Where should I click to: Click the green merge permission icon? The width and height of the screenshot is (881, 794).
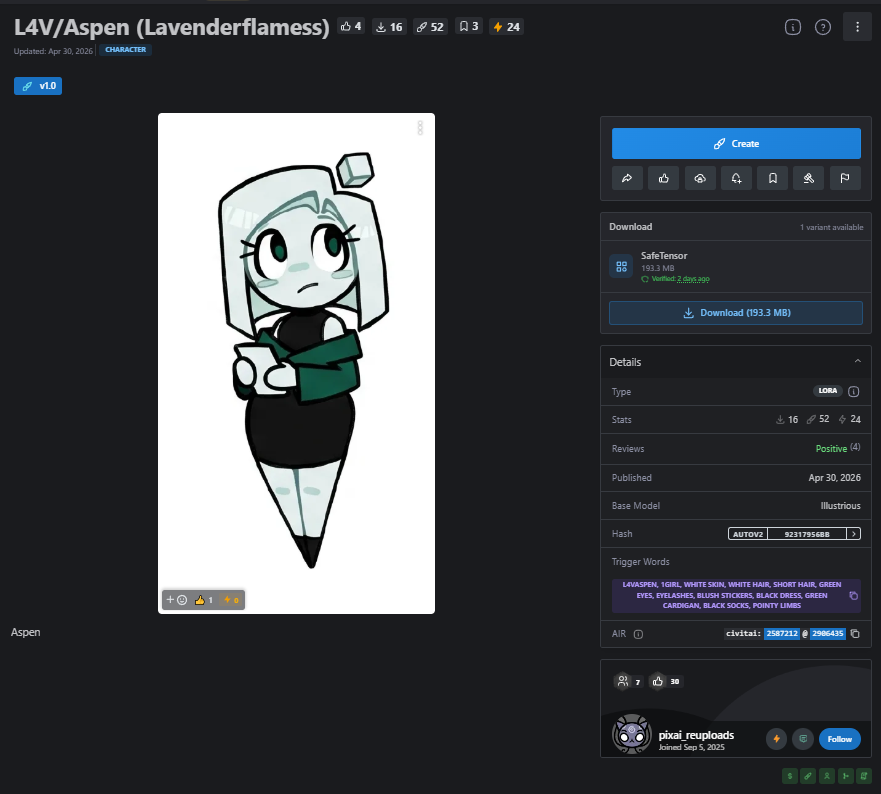[845, 776]
